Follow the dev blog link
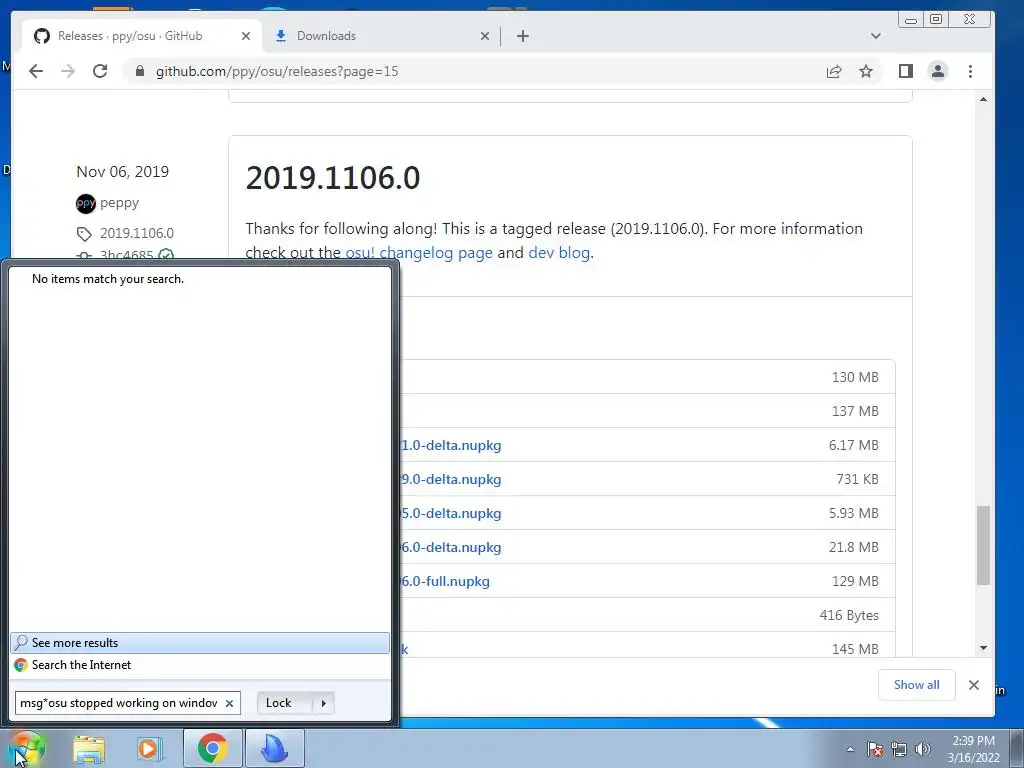The image size is (1024, 768). pos(559,253)
